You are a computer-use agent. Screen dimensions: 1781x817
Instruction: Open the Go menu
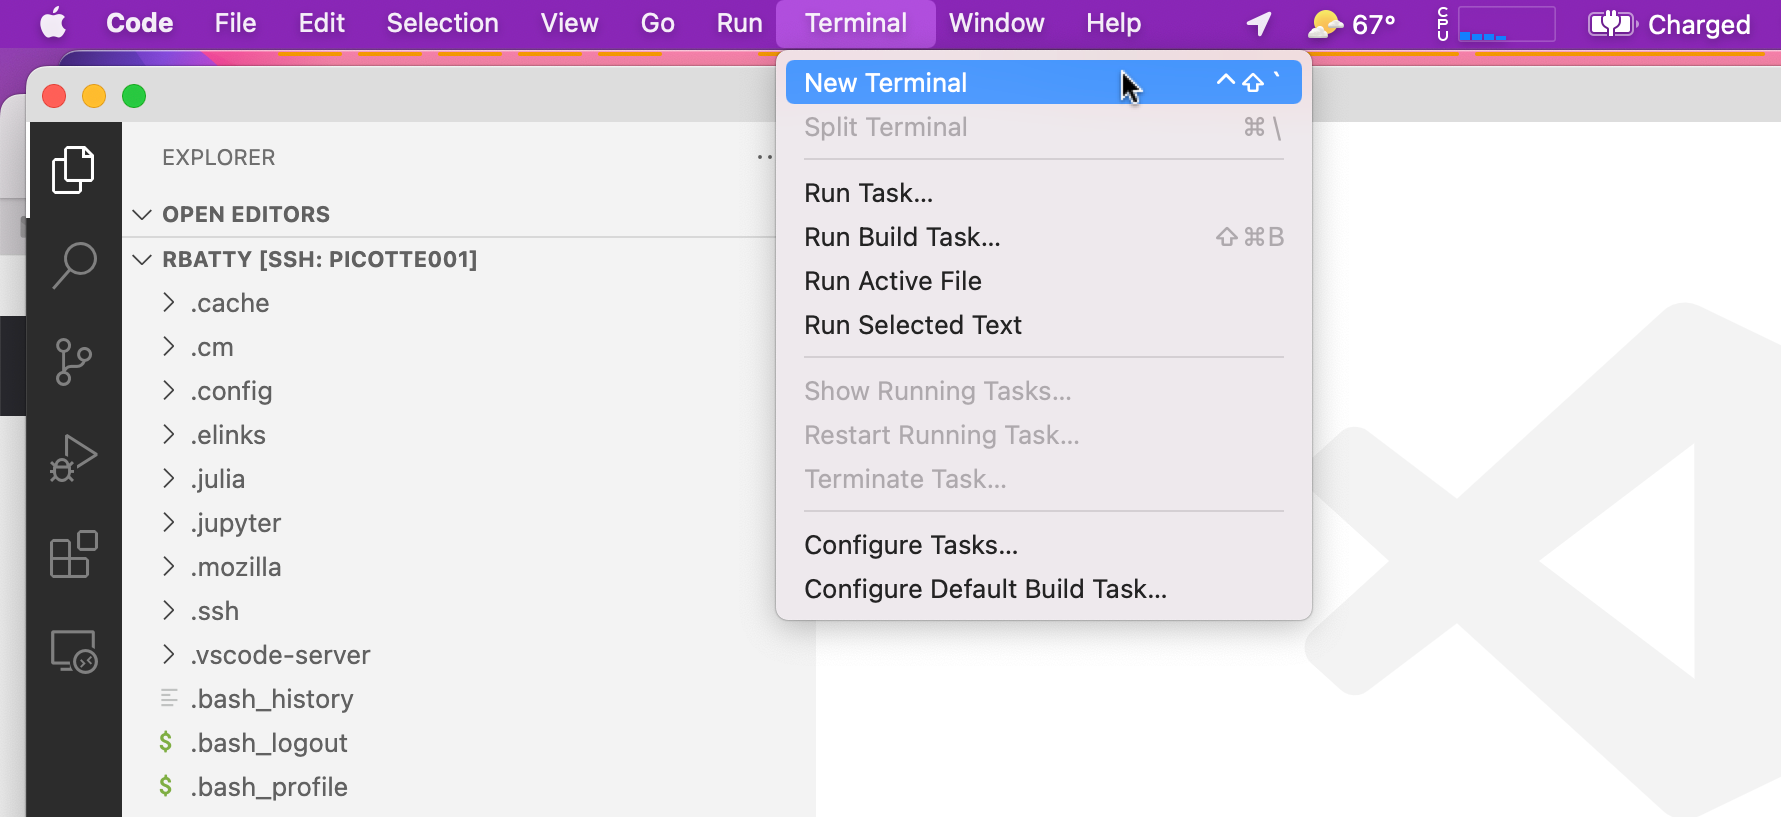pyautogui.click(x=657, y=23)
